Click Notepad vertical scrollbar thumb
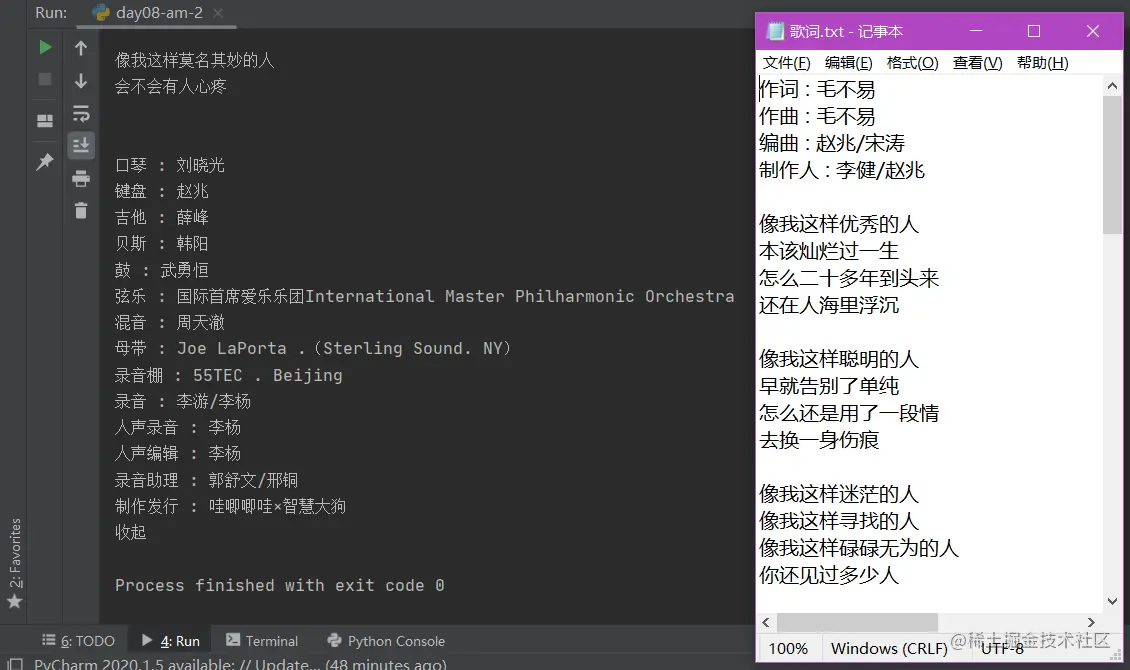 click(1112, 165)
